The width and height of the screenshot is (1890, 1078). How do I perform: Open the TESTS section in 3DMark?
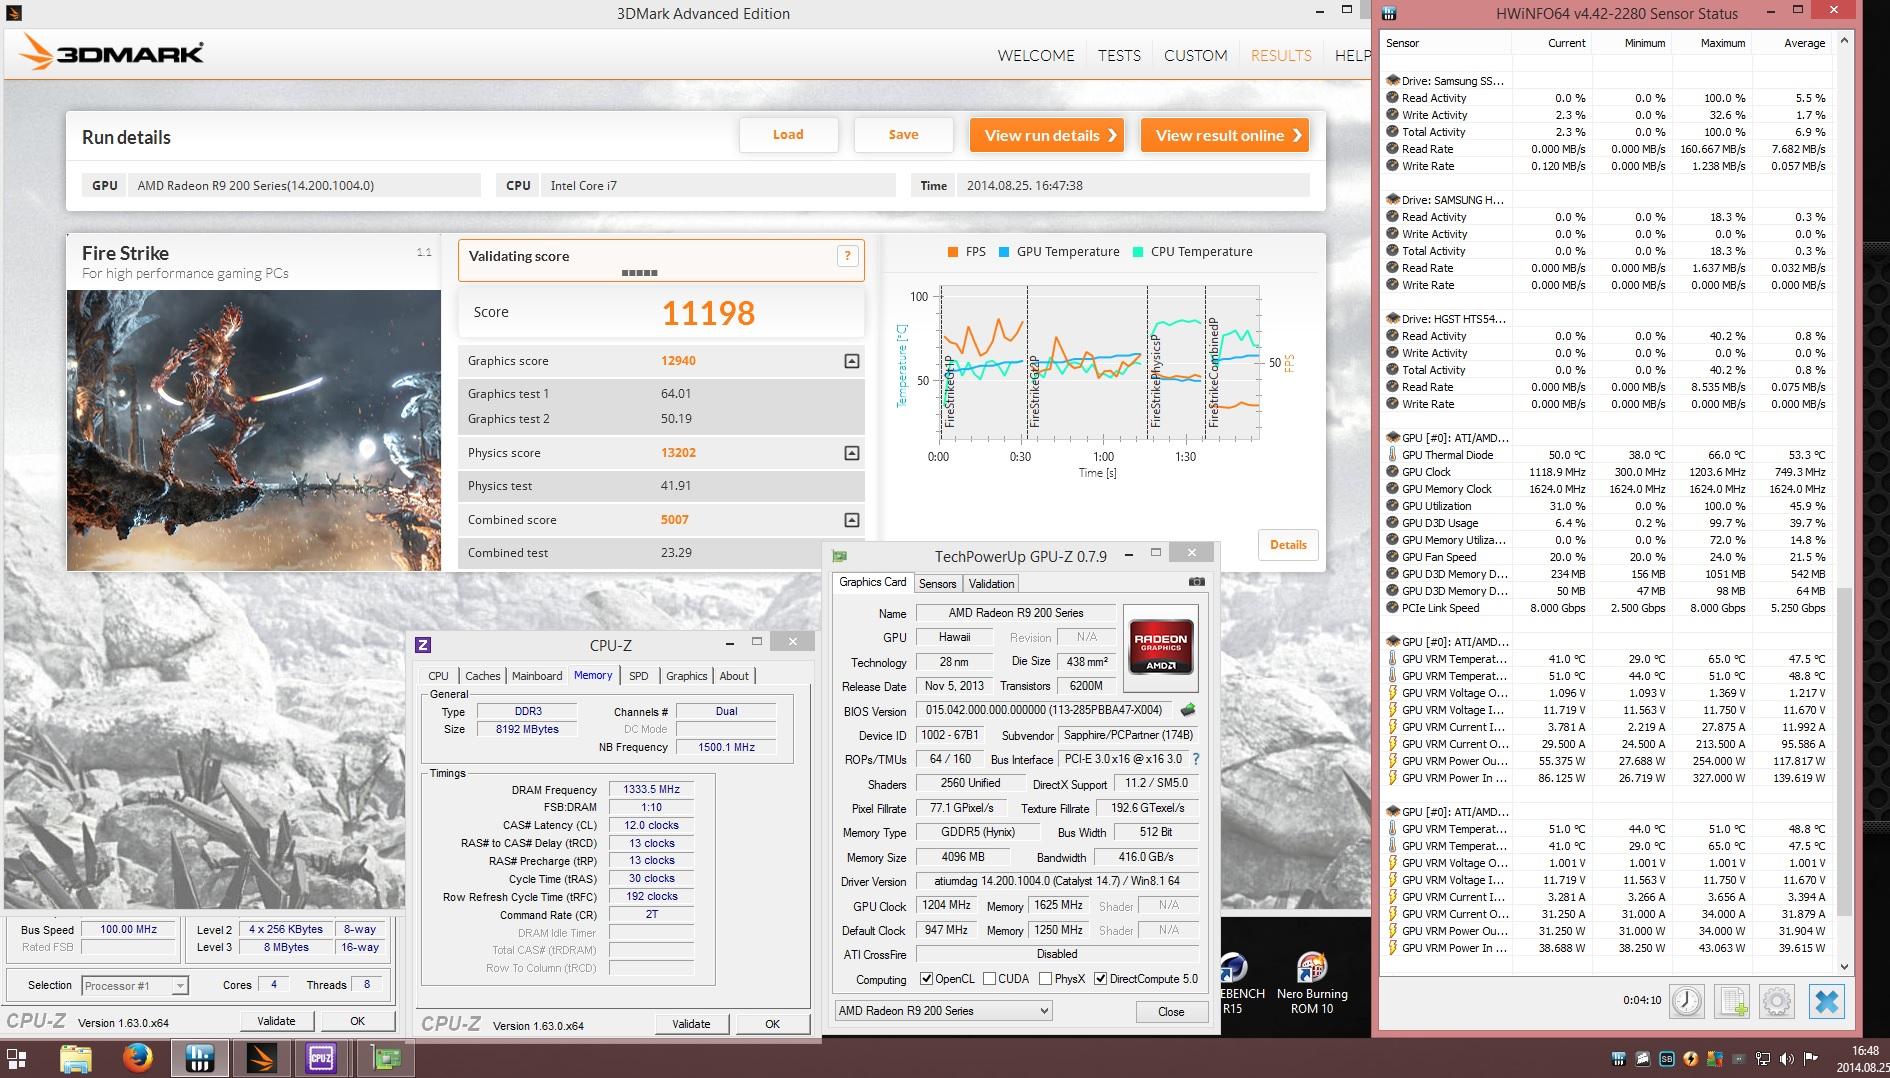[1119, 56]
